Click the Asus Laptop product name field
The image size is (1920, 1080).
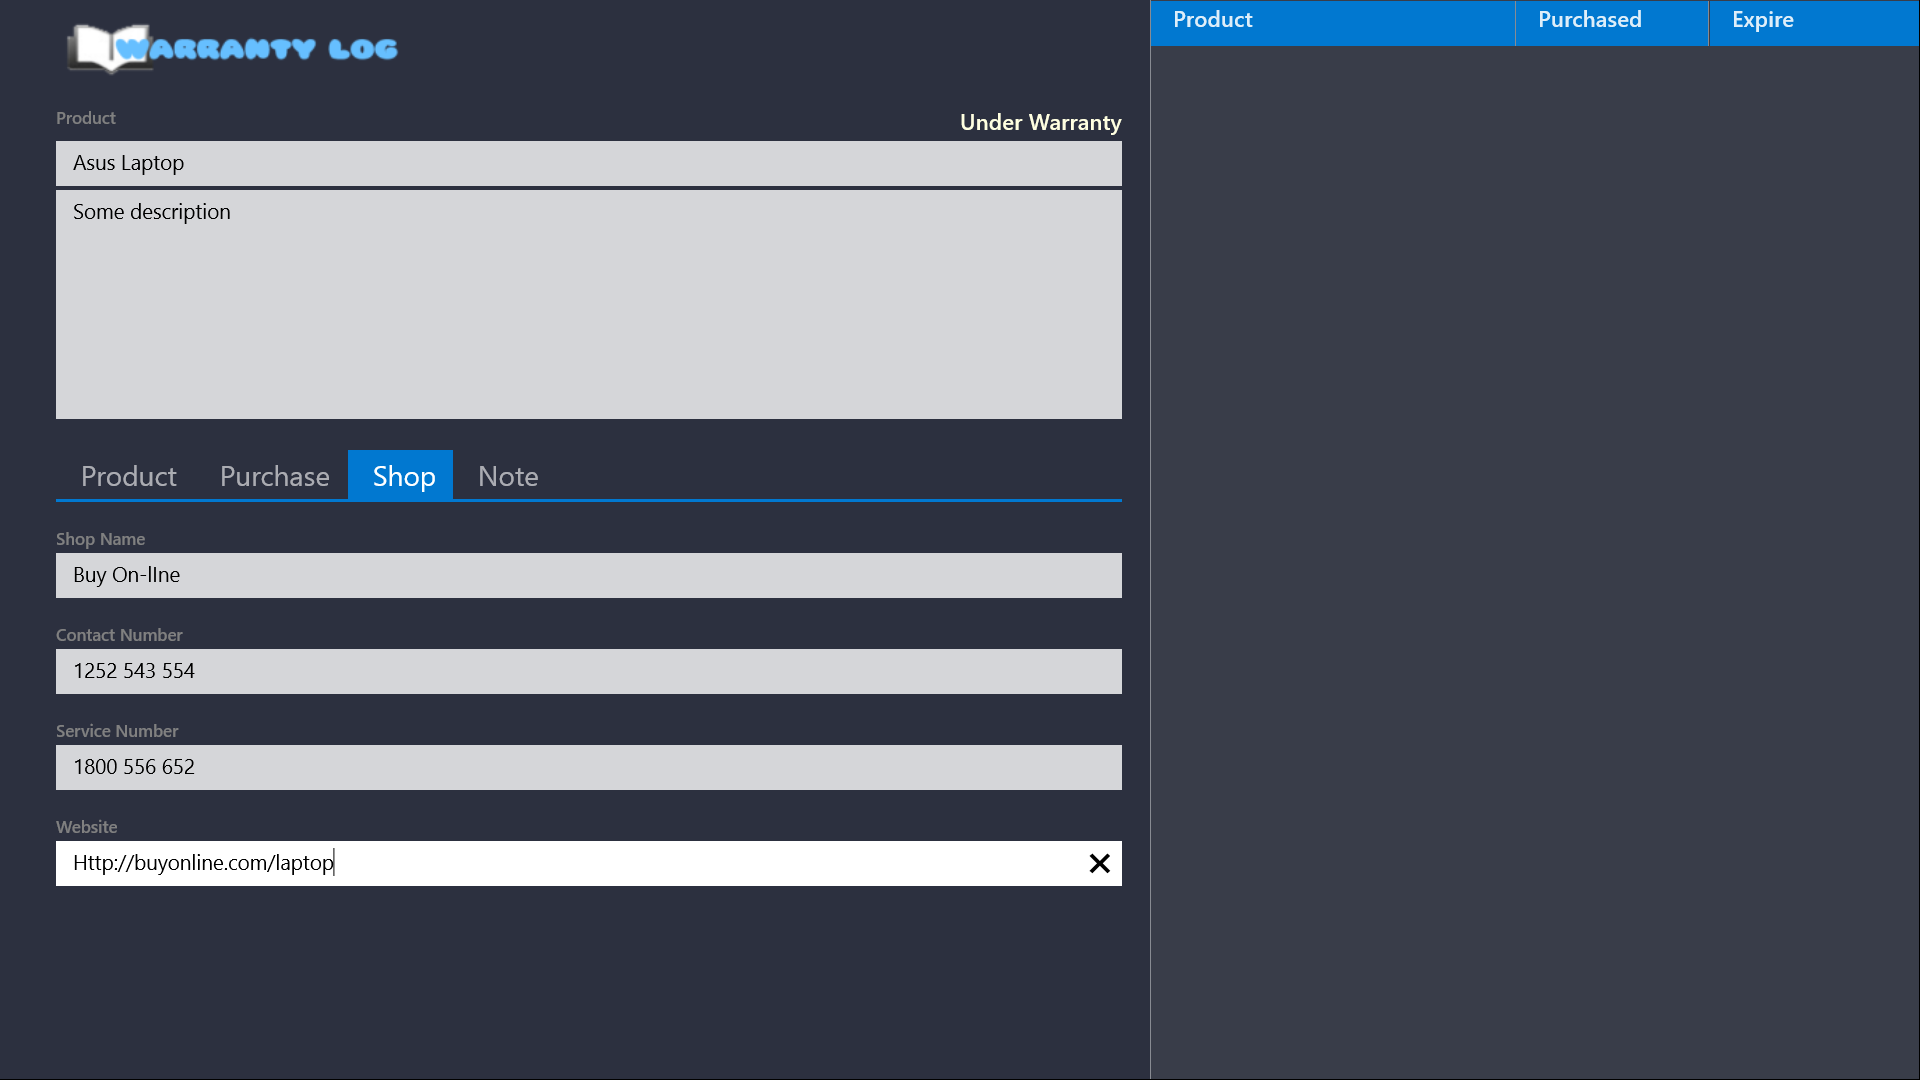click(x=588, y=163)
